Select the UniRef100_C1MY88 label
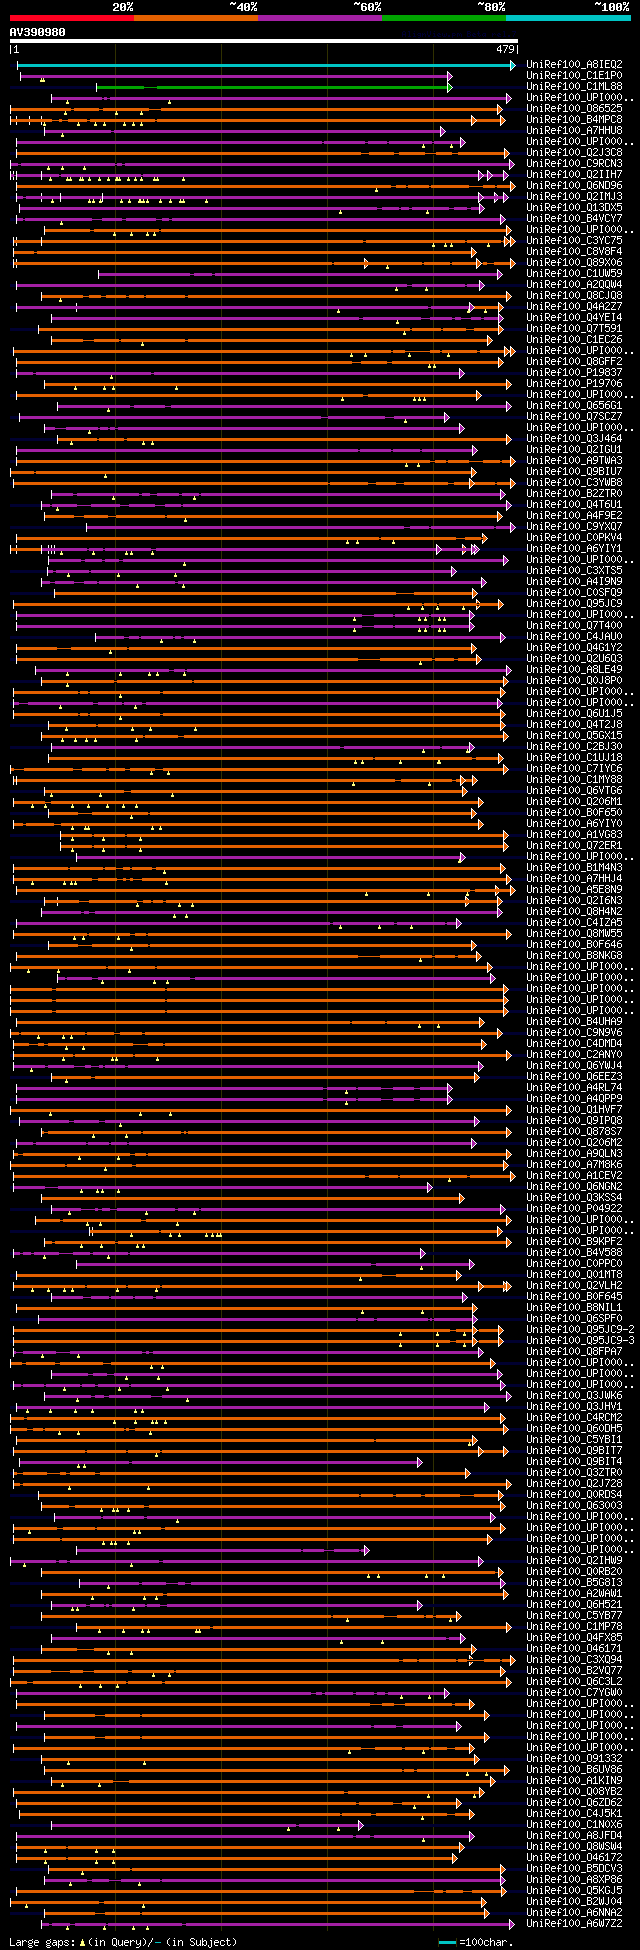Viewport: 640px width, 1950px height. 574,779
